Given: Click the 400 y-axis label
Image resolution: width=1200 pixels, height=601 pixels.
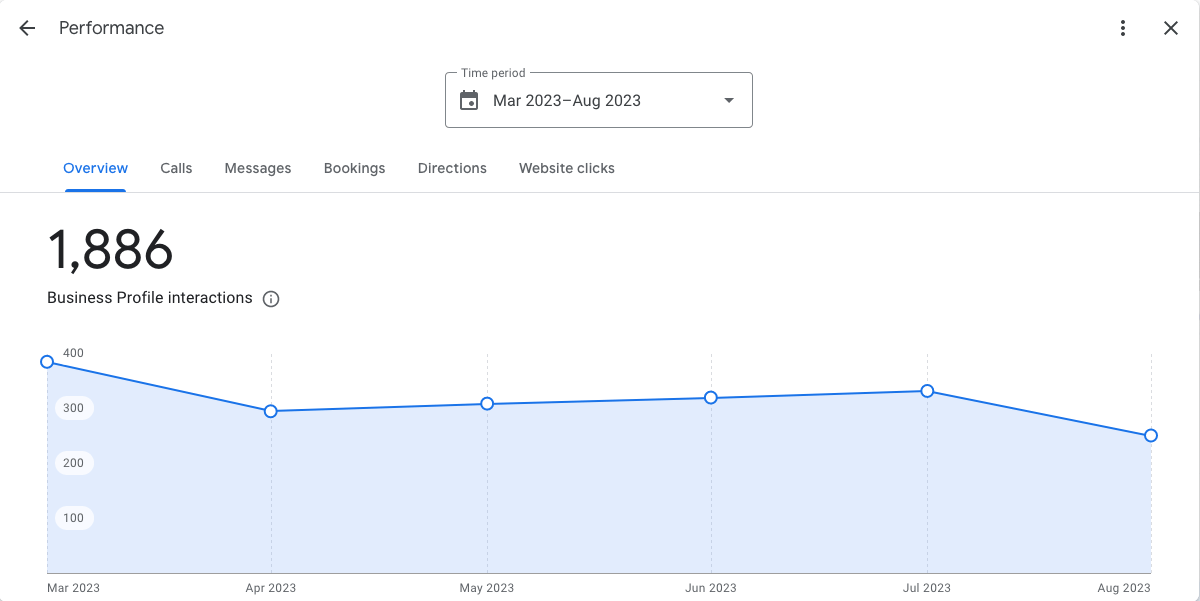Looking at the screenshot, I should (x=74, y=353).
